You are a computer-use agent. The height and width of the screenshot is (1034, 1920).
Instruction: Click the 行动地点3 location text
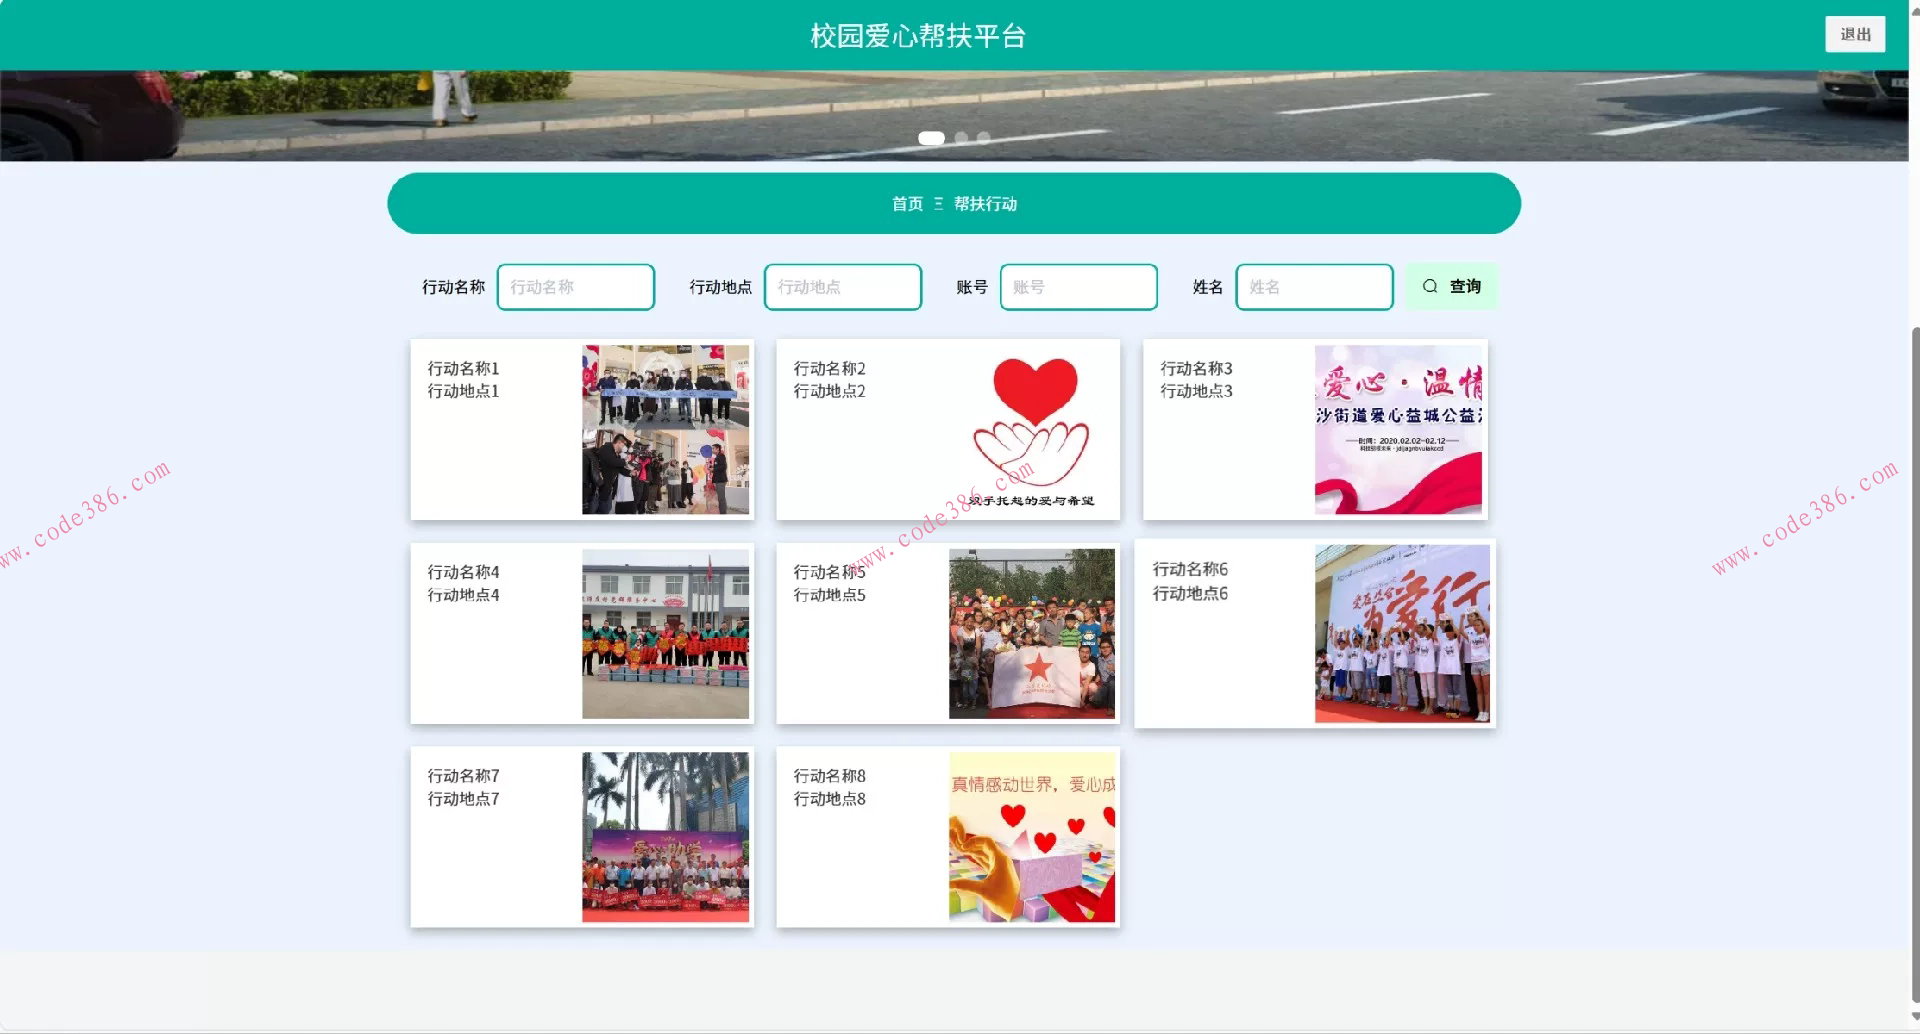click(x=1196, y=391)
